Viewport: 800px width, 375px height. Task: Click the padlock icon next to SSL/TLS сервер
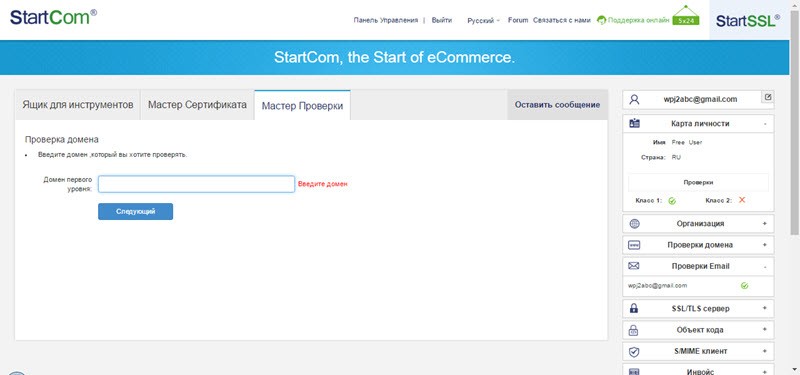point(634,308)
